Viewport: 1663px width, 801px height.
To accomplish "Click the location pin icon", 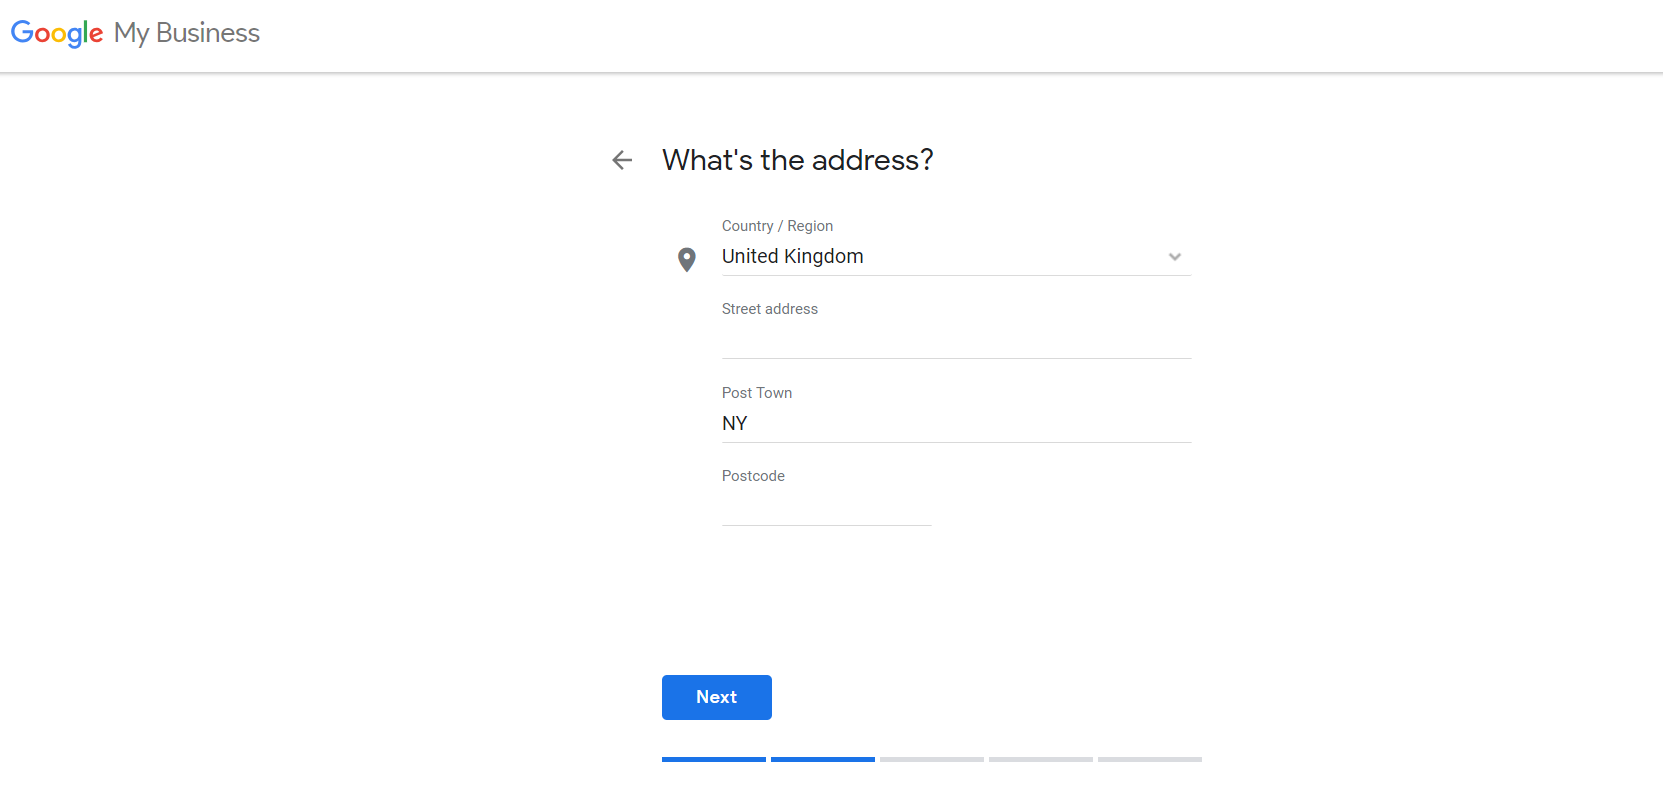I will [687, 260].
